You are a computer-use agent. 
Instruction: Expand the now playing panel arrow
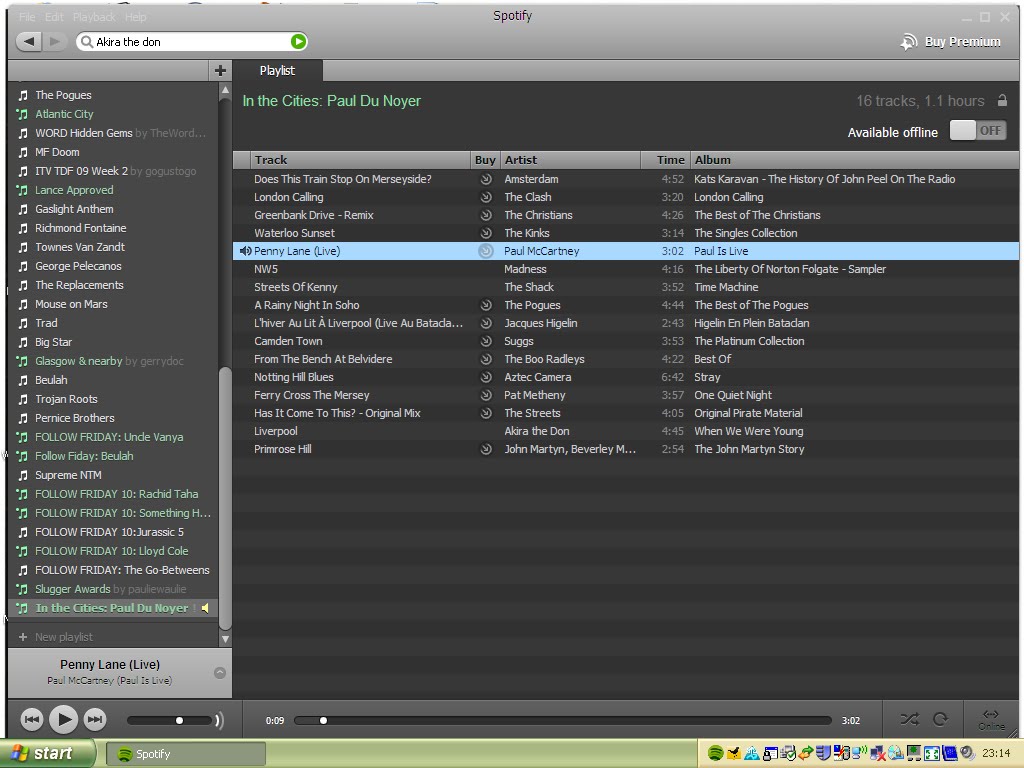click(219, 673)
